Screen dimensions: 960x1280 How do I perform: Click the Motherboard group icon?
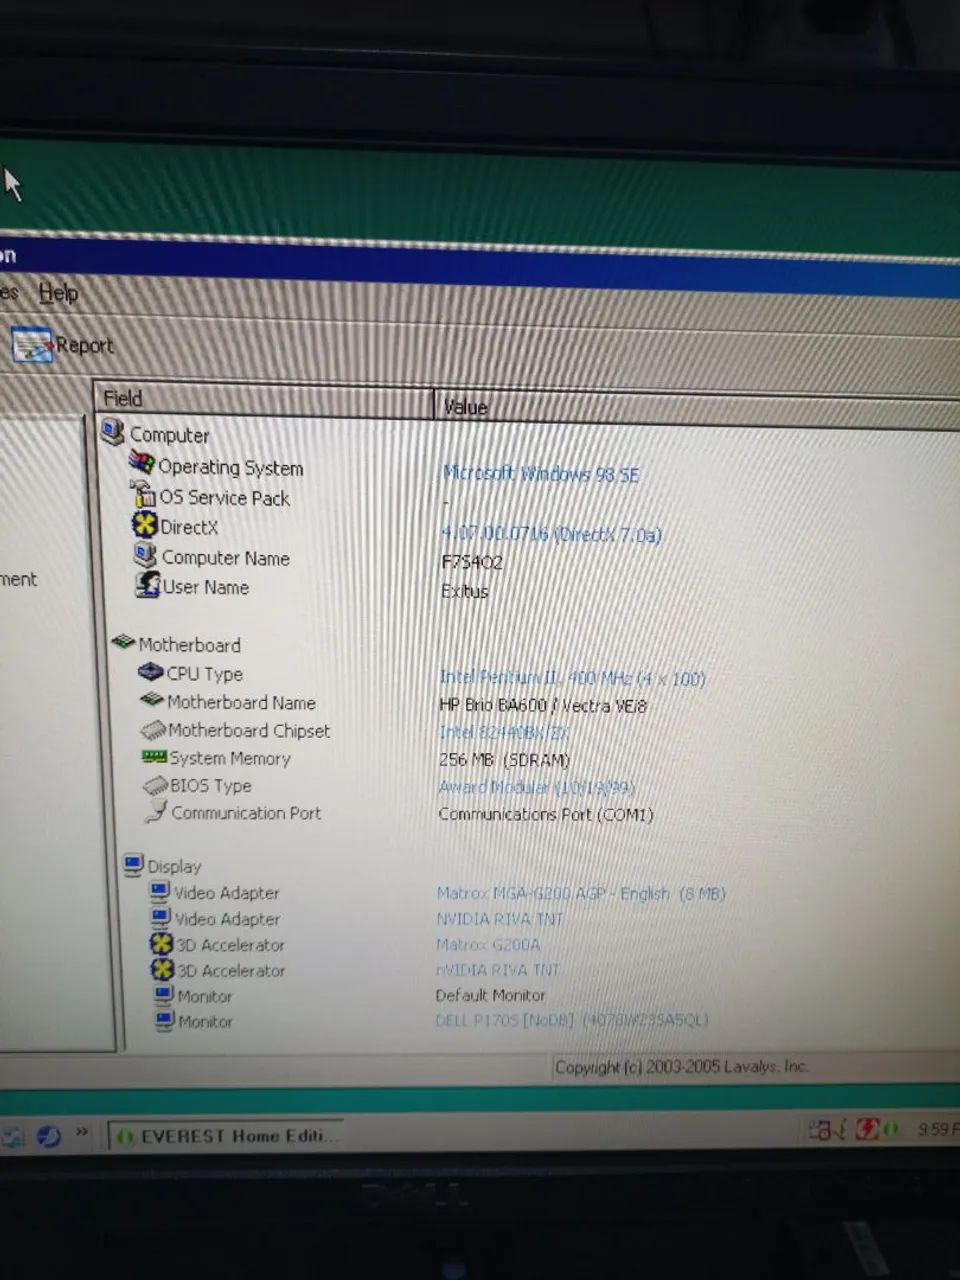coord(123,642)
